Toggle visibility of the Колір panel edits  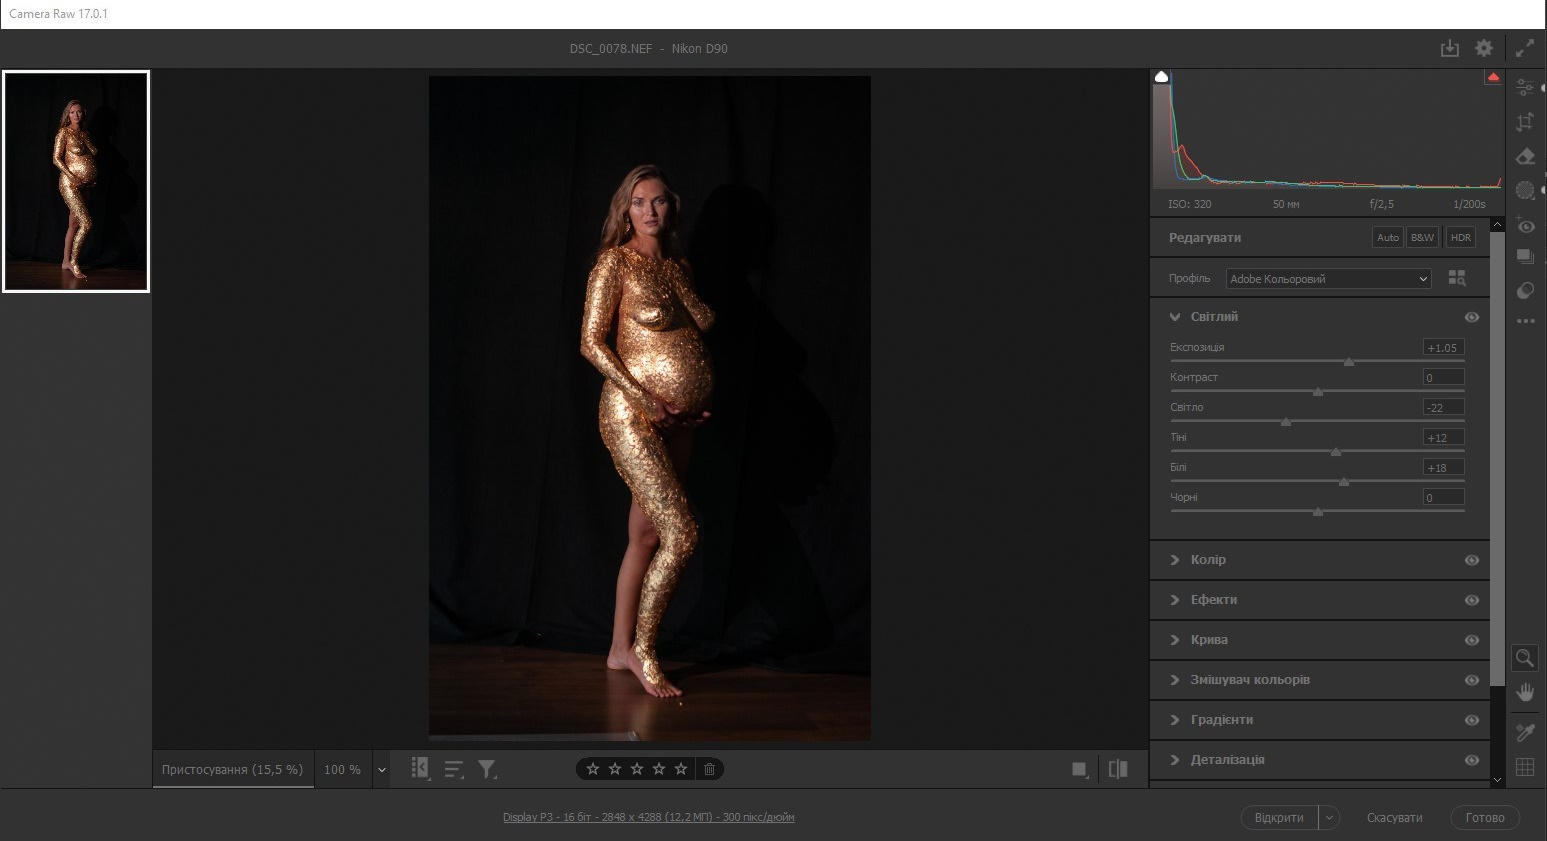(x=1472, y=560)
